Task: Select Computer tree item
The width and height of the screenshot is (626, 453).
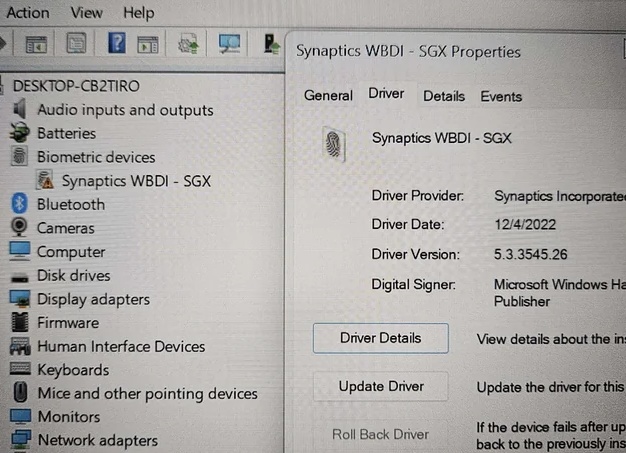Action: tap(71, 252)
